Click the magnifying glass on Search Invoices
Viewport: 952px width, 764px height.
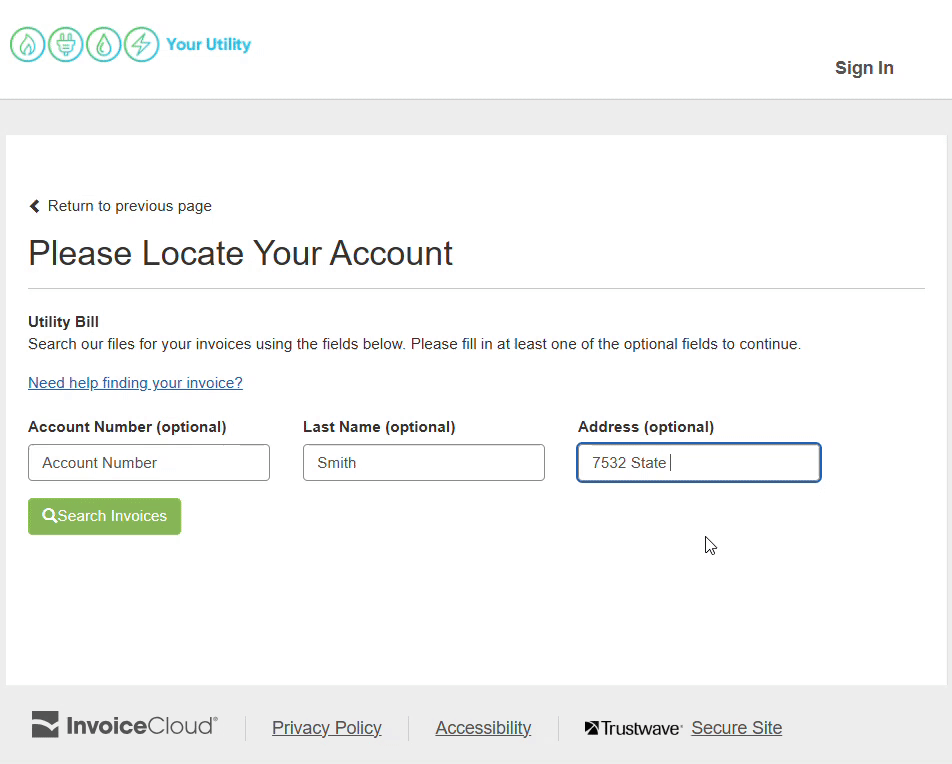49,516
